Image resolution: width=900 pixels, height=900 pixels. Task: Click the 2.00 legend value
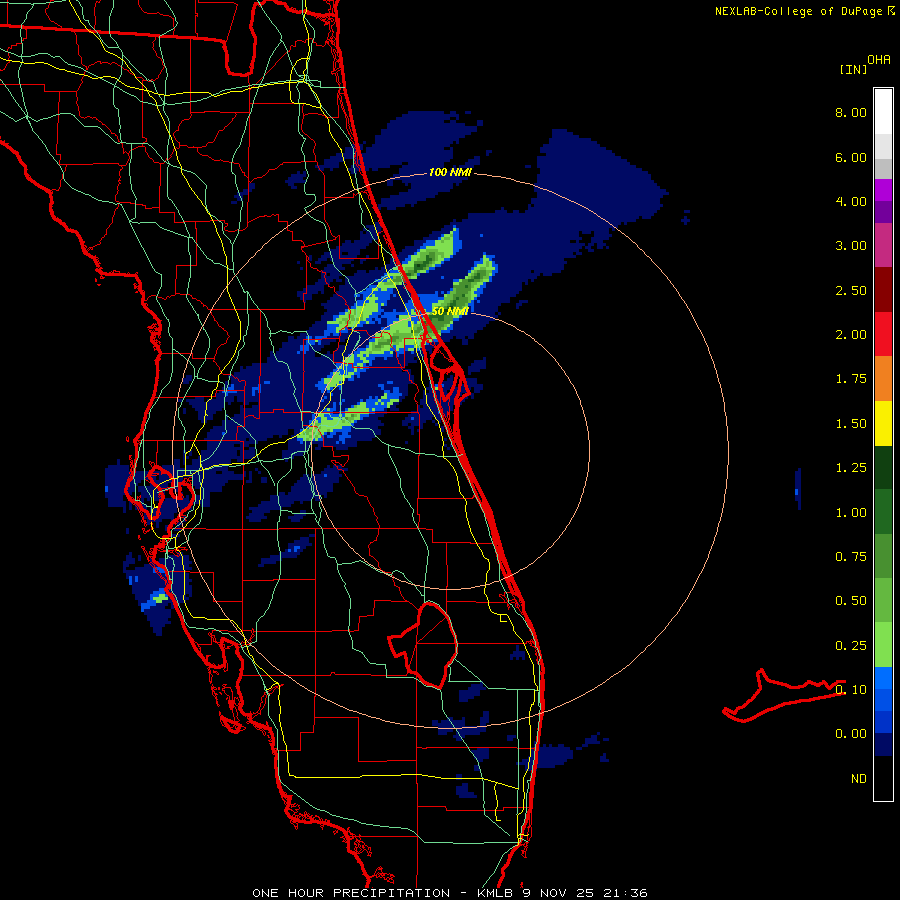coord(851,335)
